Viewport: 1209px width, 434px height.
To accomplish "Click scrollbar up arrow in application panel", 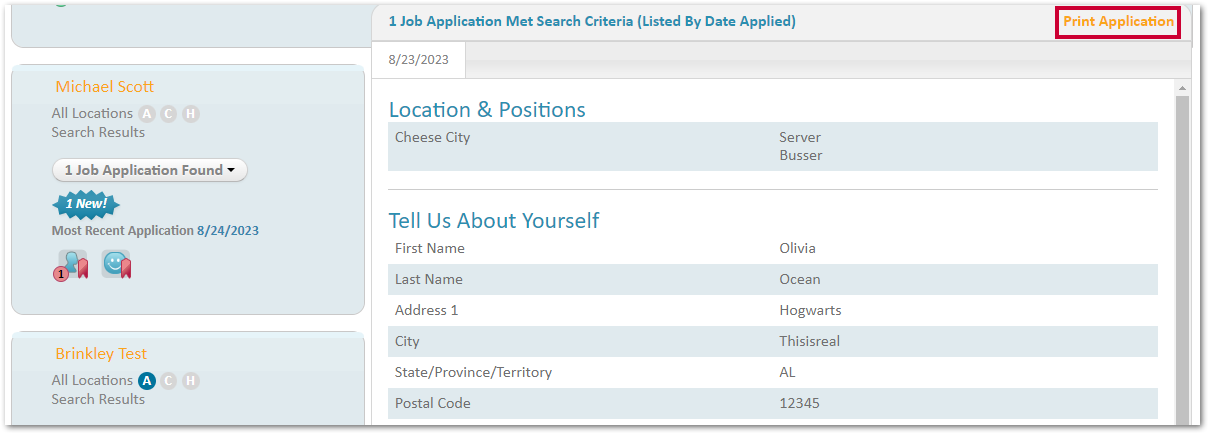I will pos(1183,88).
